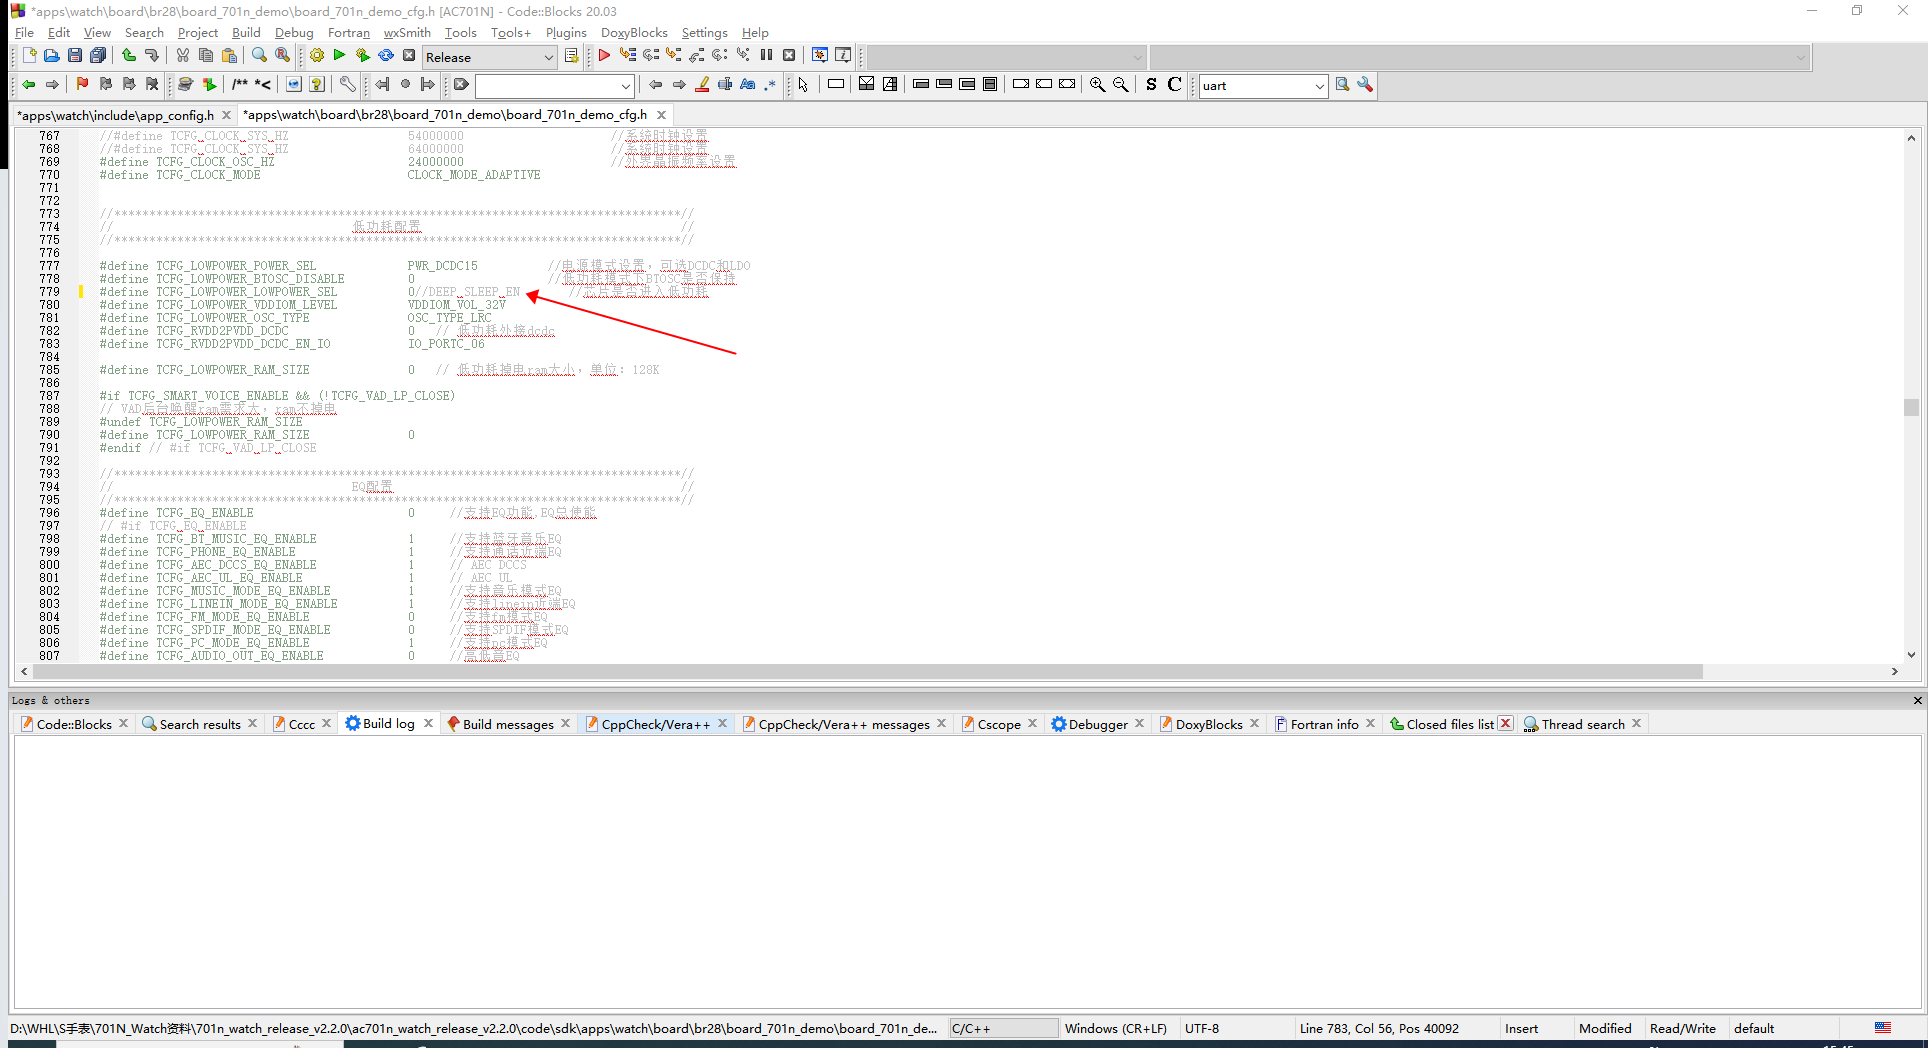Viewport: 1928px width, 1048px height.
Task: Open the Thread search log tab
Action: pos(1583,724)
